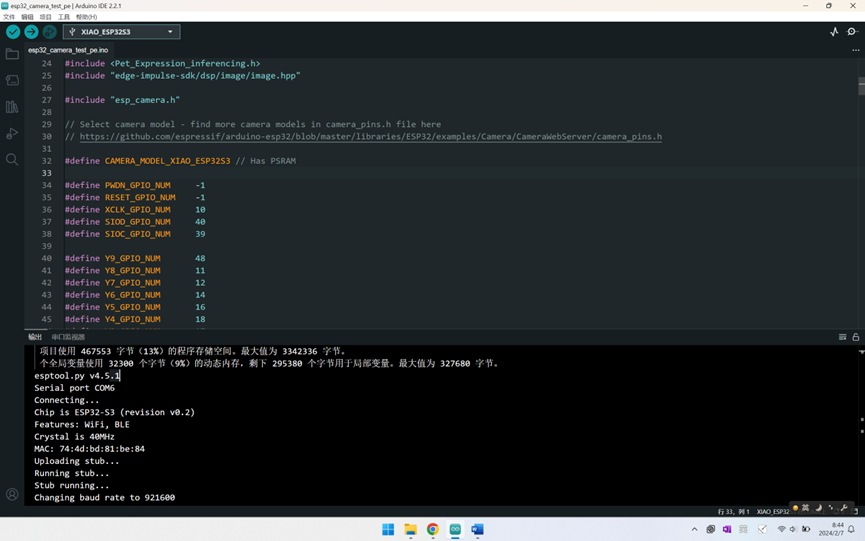Upload sketch with the arrow button
865x541 pixels.
pos(31,32)
